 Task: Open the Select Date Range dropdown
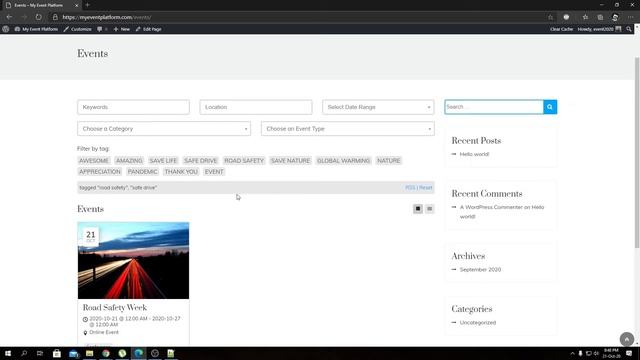click(378, 107)
